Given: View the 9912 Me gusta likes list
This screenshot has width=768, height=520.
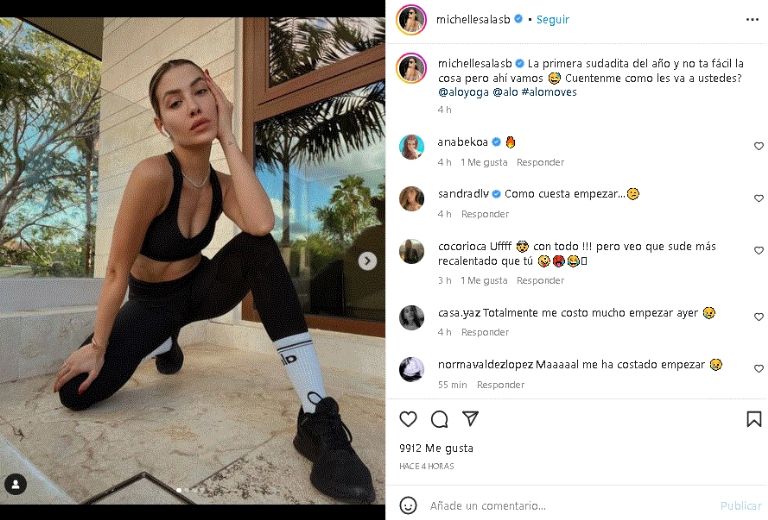Looking at the screenshot, I should (x=436, y=448).
